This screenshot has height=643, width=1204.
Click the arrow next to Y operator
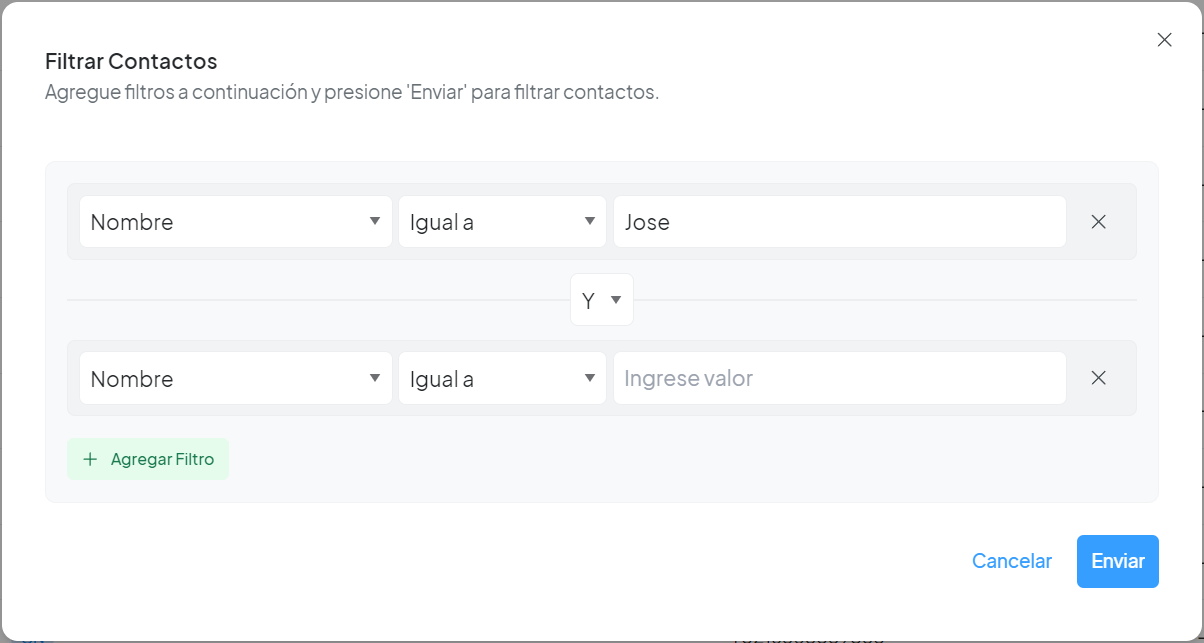click(x=616, y=300)
